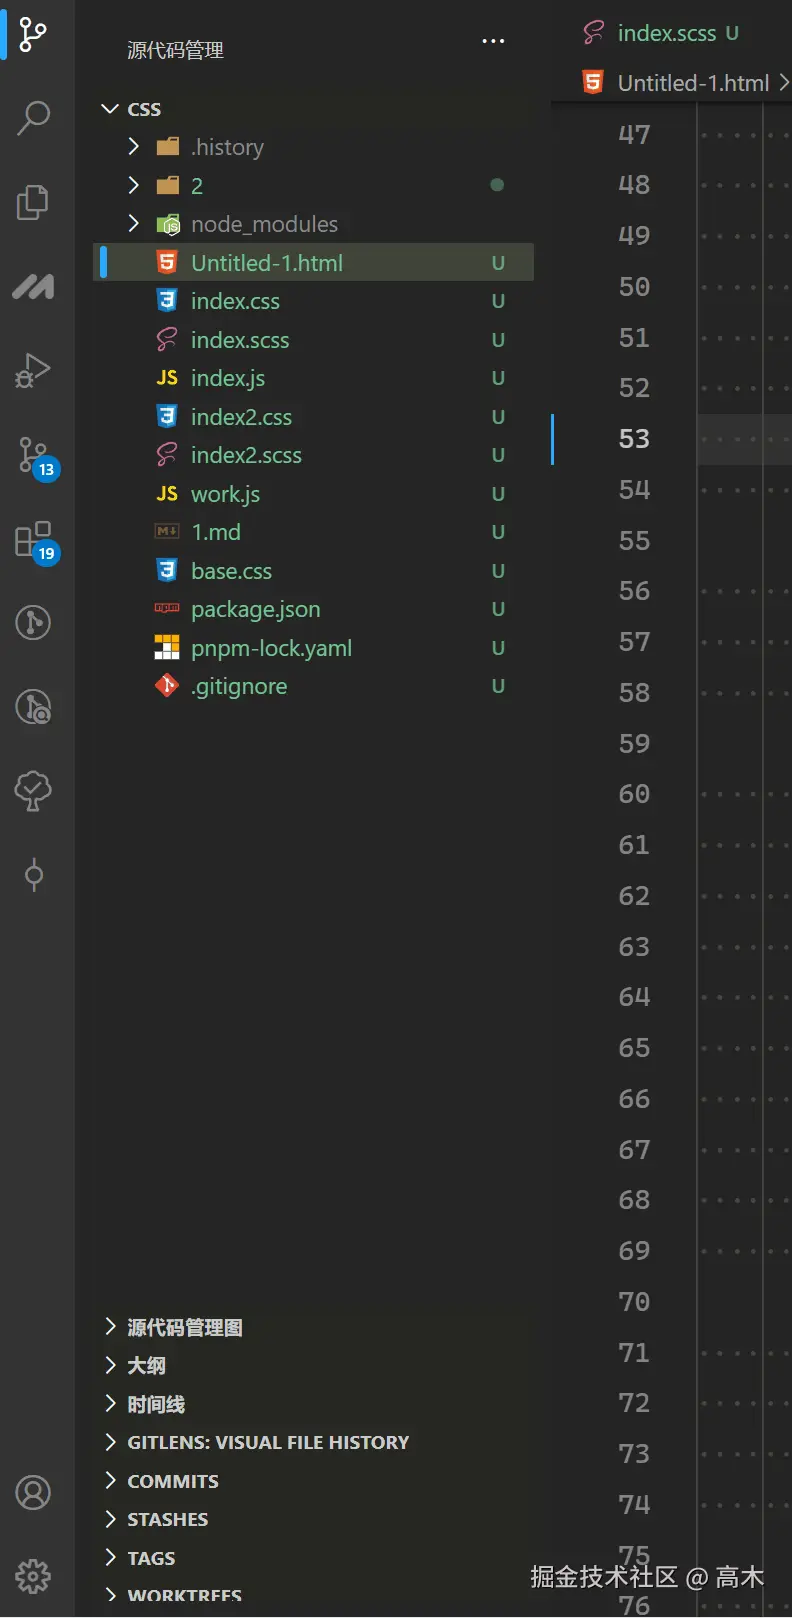This screenshot has width=792, height=1618.
Task: Click the JS icon next to work.js
Action: [167, 494]
